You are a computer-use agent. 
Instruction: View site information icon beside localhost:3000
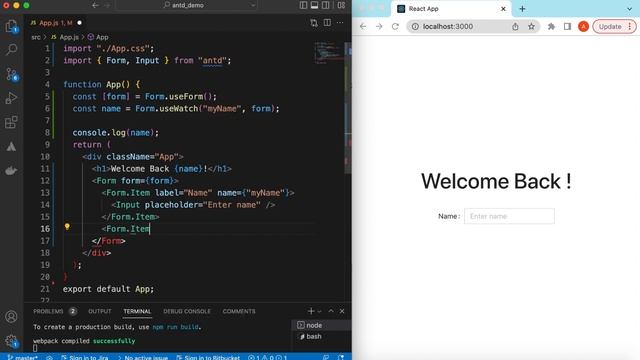tap(415, 27)
